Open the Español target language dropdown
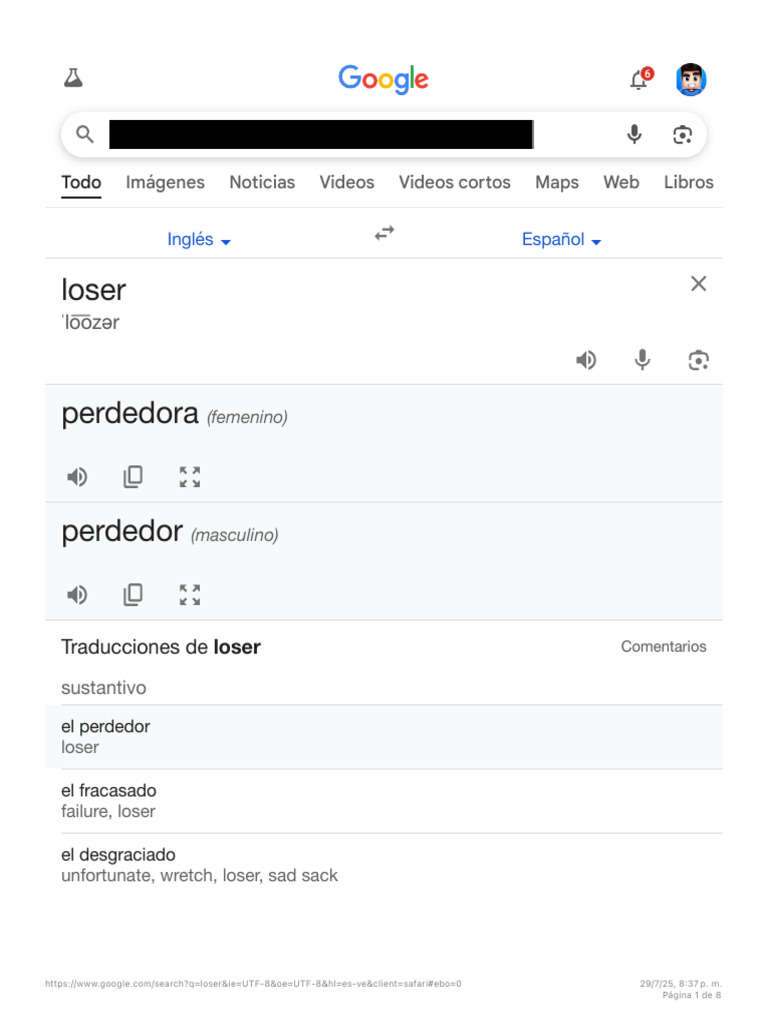This screenshot has height=1024, width=768. click(561, 240)
